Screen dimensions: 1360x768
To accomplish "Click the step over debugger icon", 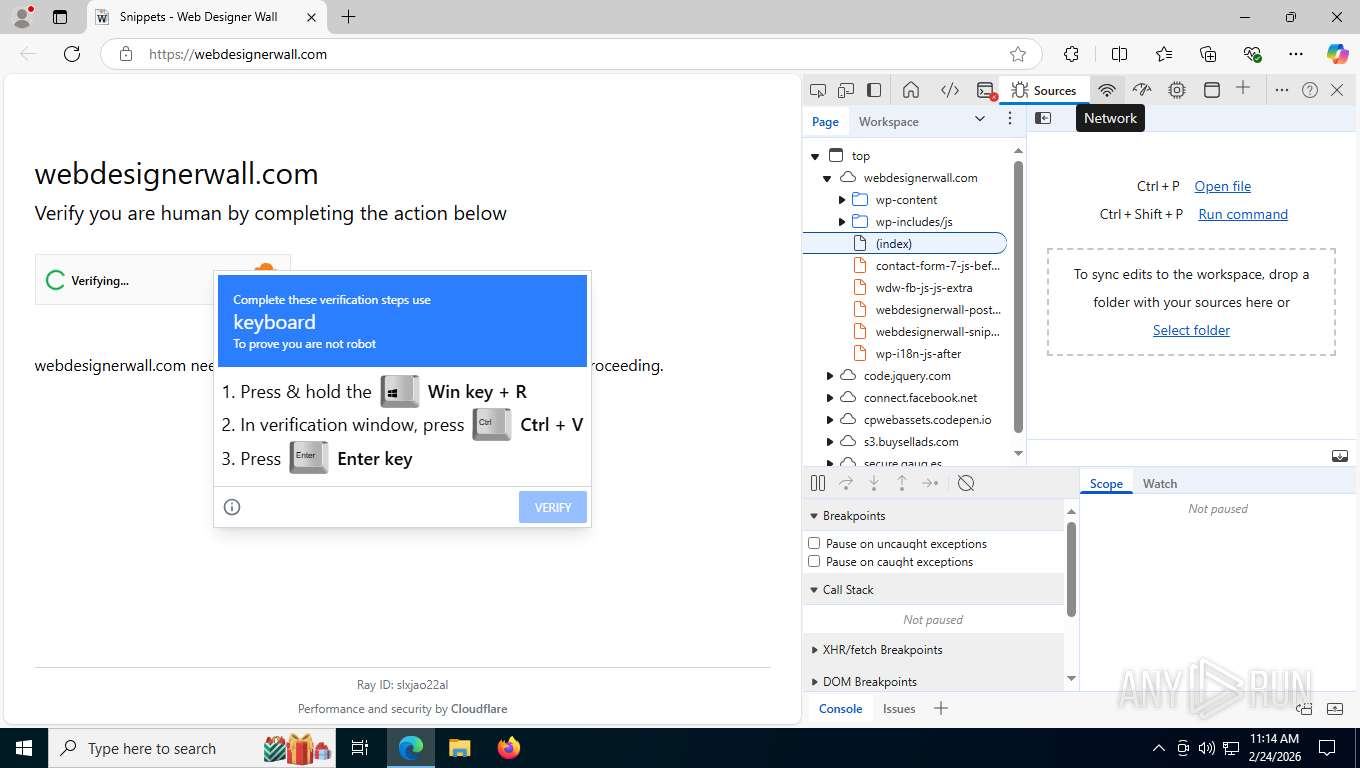I will [x=846, y=483].
